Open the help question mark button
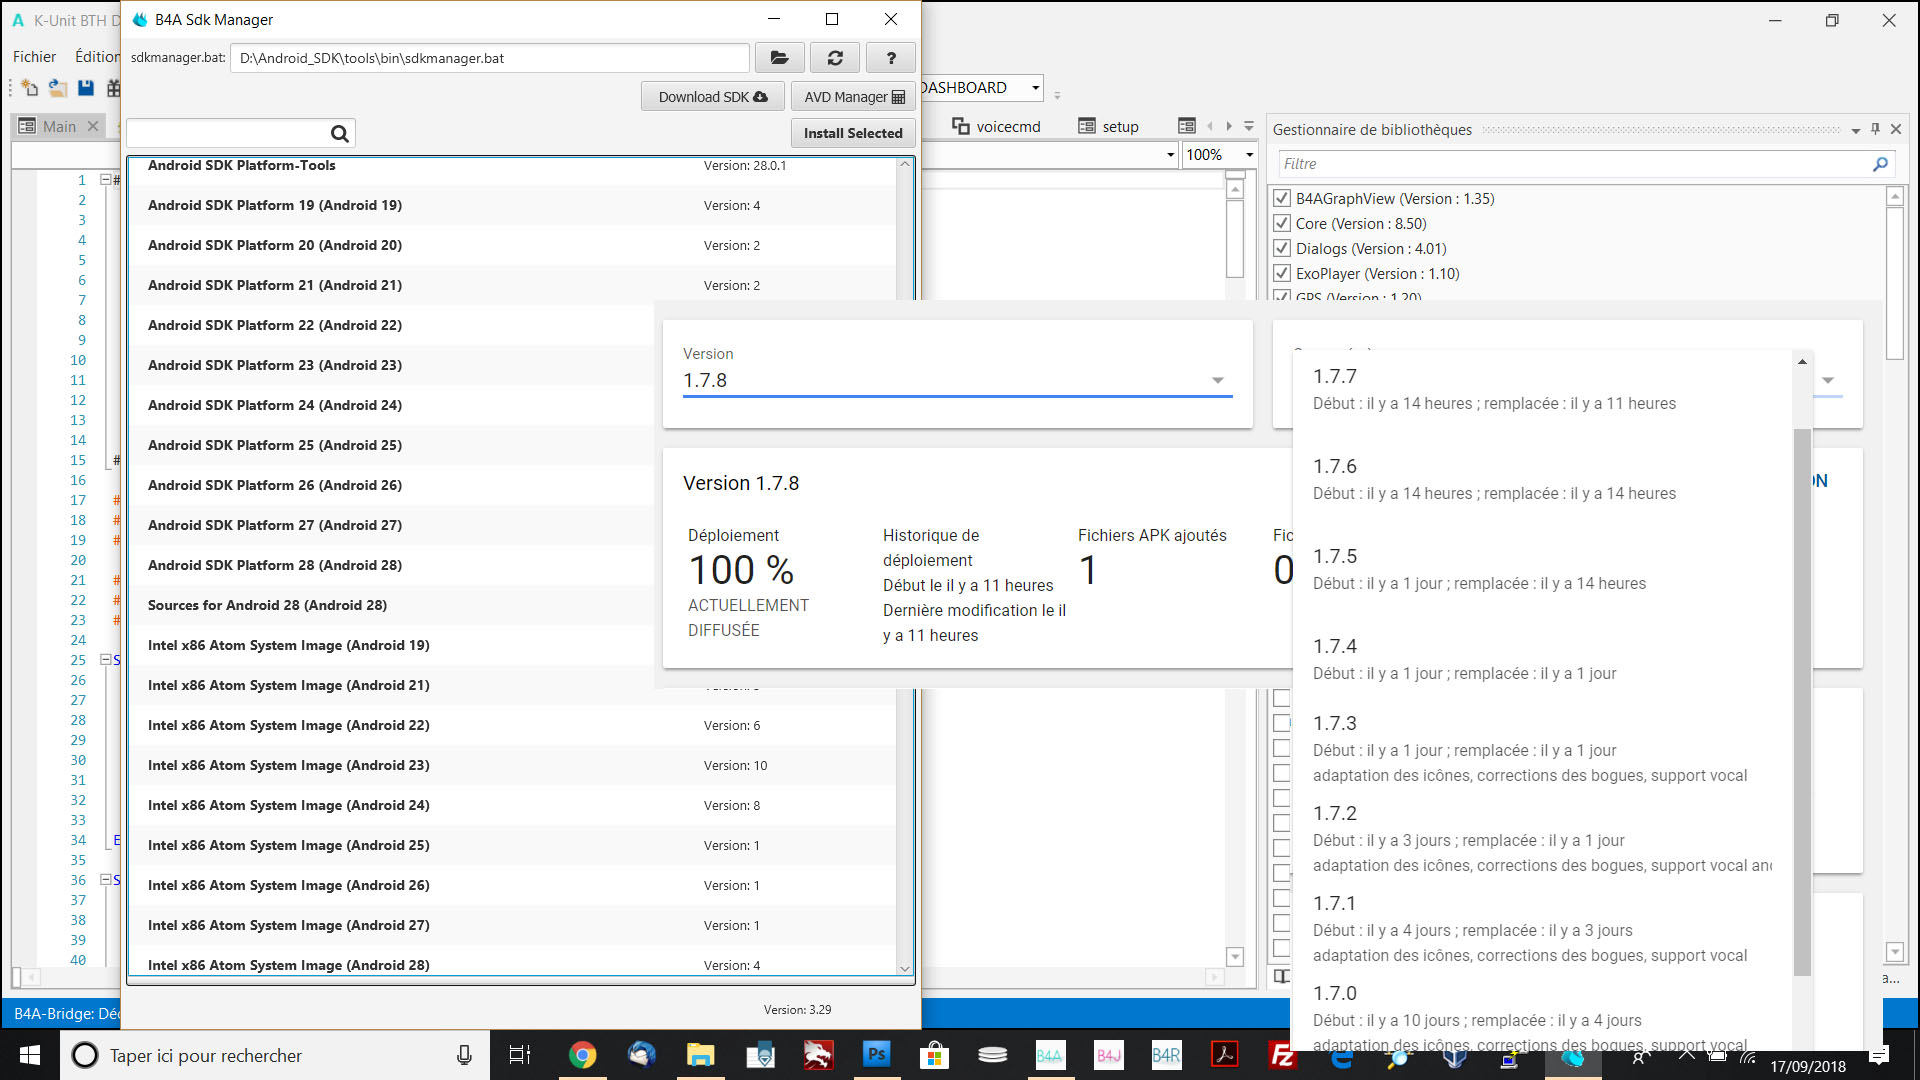 click(891, 58)
